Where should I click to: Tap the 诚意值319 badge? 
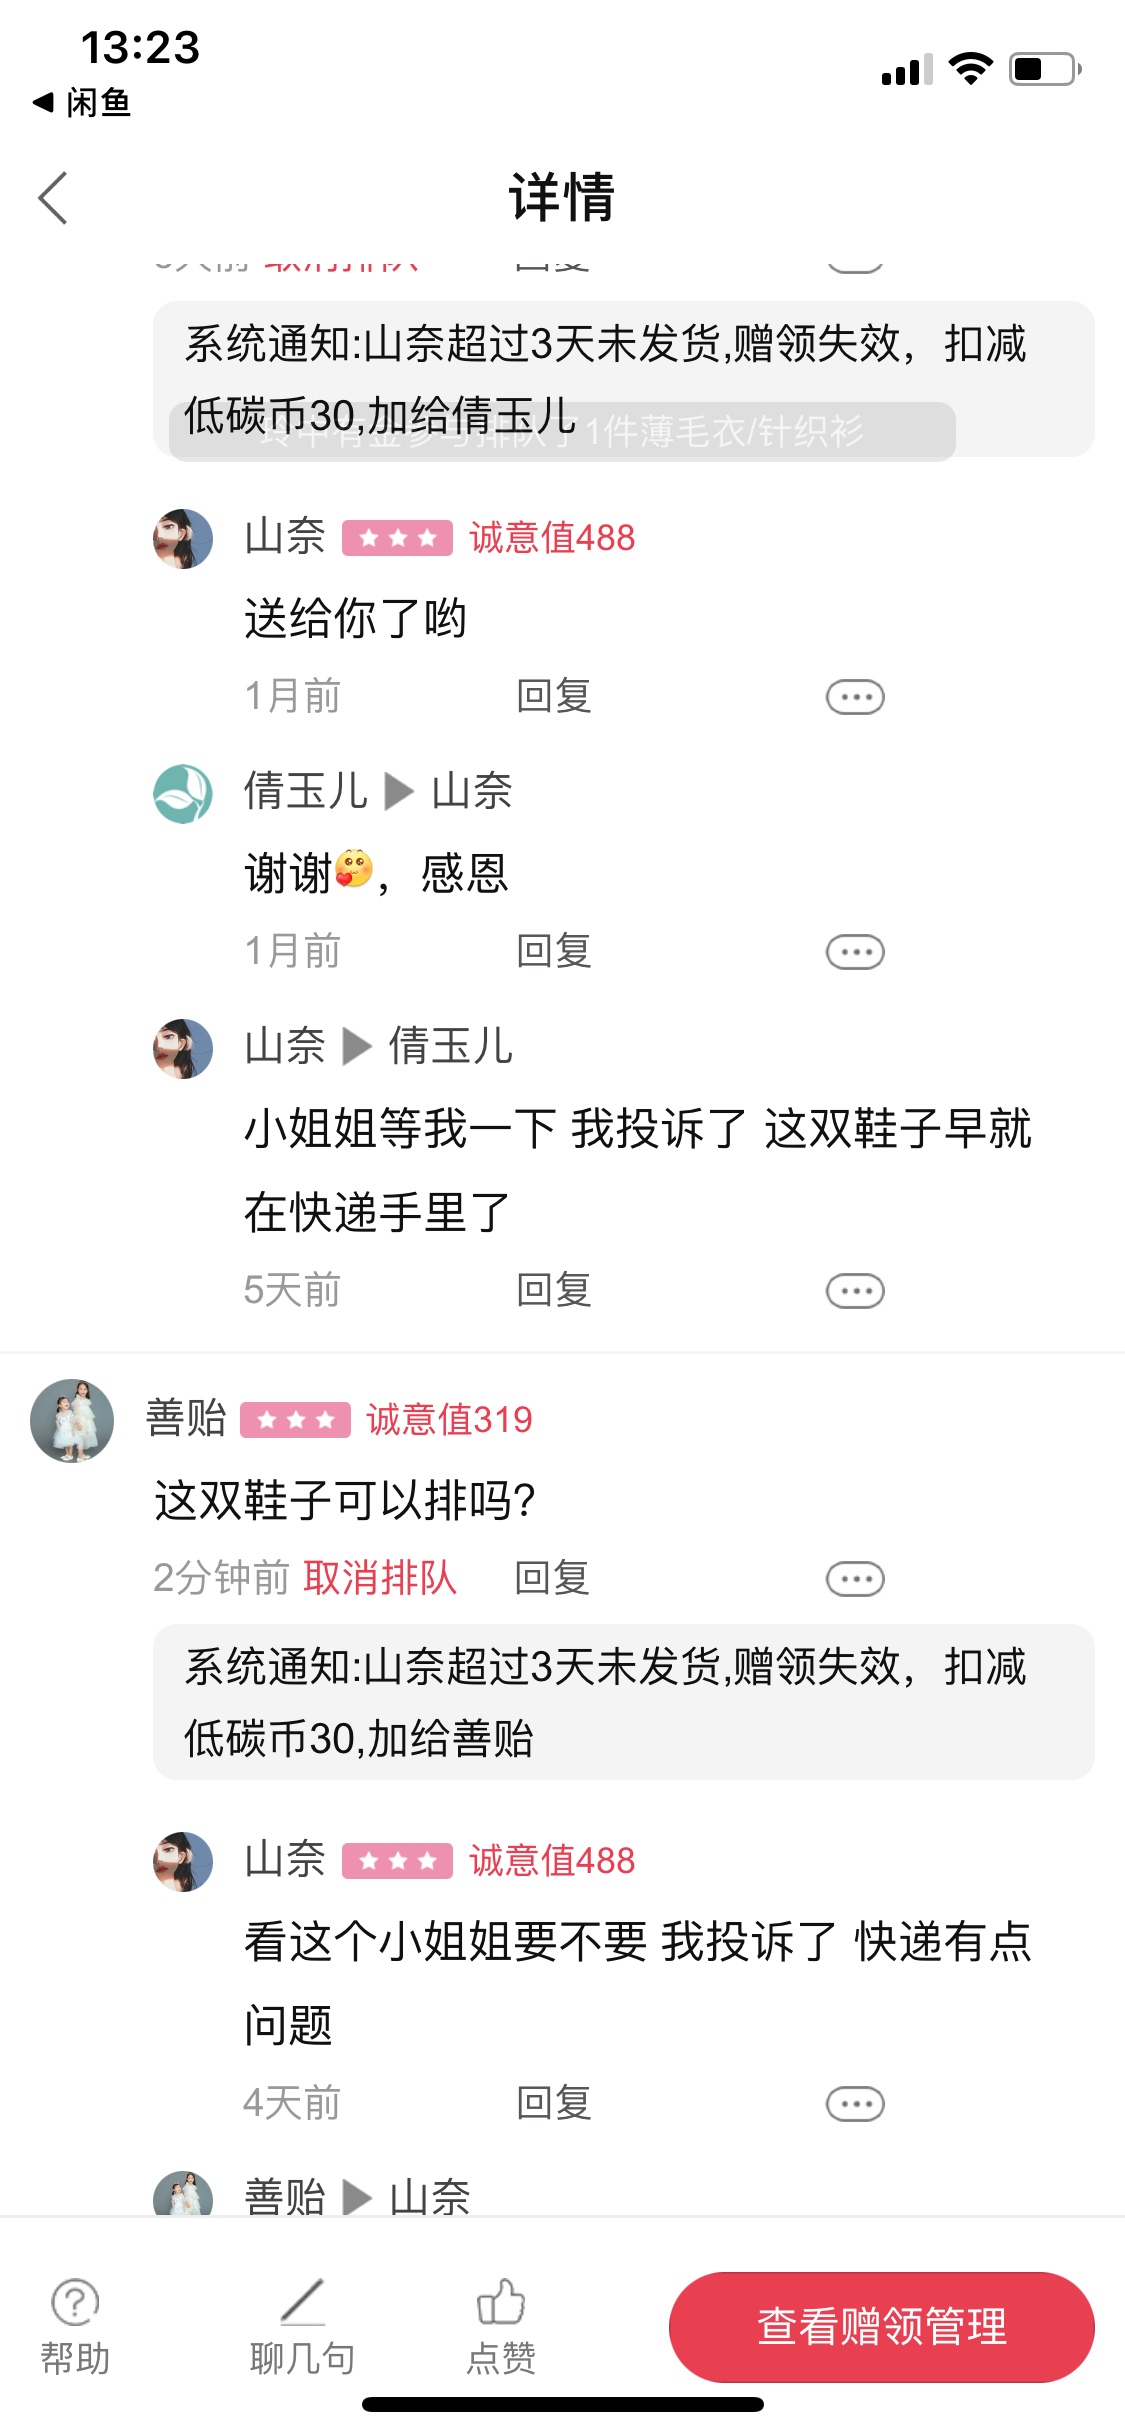[x=449, y=1420]
